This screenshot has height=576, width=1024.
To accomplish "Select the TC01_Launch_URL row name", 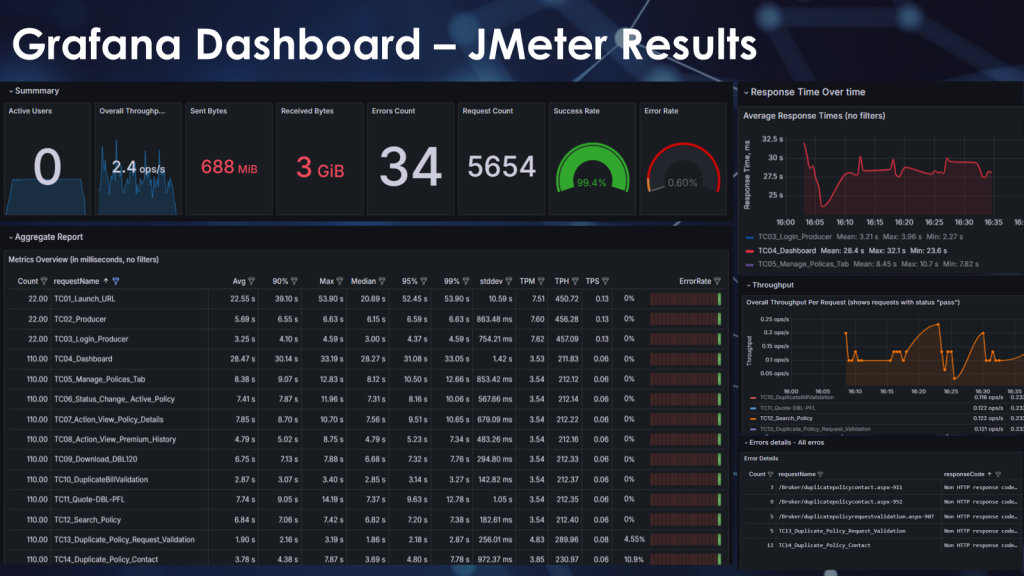I will pyautogui.click(x=84, y=299).
